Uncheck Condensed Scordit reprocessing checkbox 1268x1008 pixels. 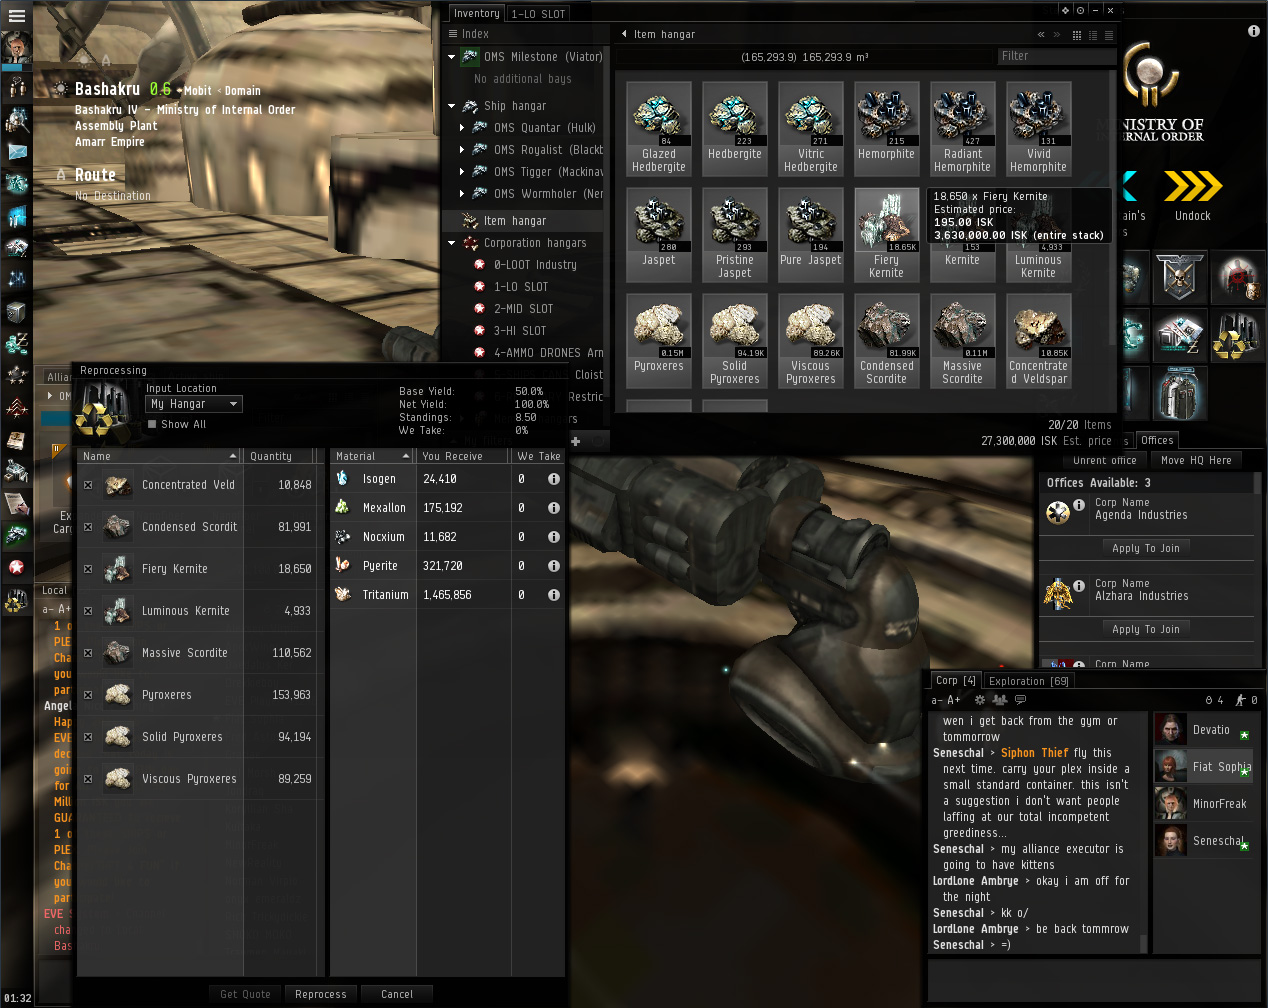pyautogui.click(x=88, y=527)
